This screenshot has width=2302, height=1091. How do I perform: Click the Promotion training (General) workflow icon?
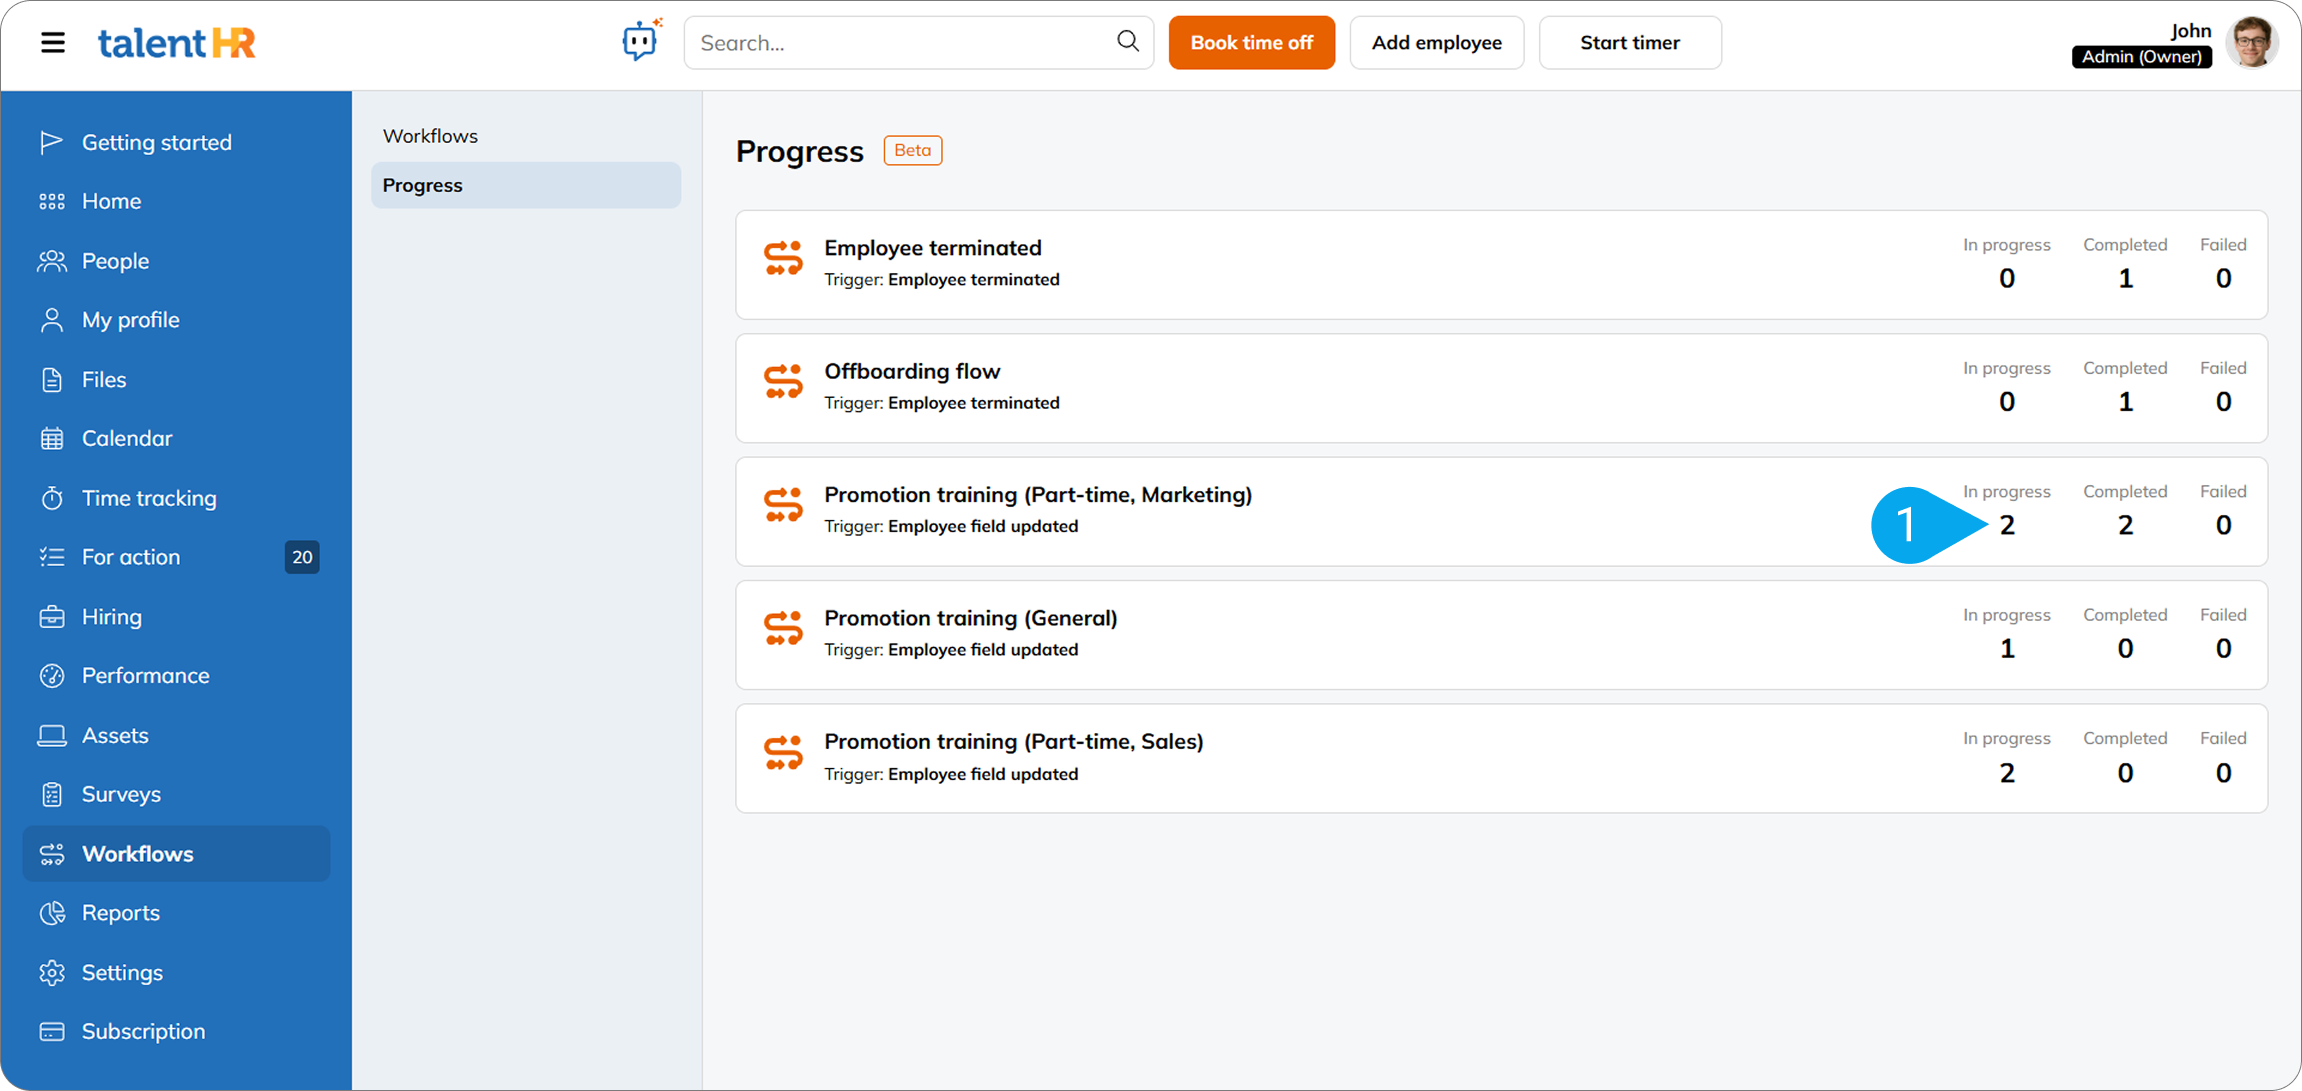pyautogui.click(x=783, y=628)
